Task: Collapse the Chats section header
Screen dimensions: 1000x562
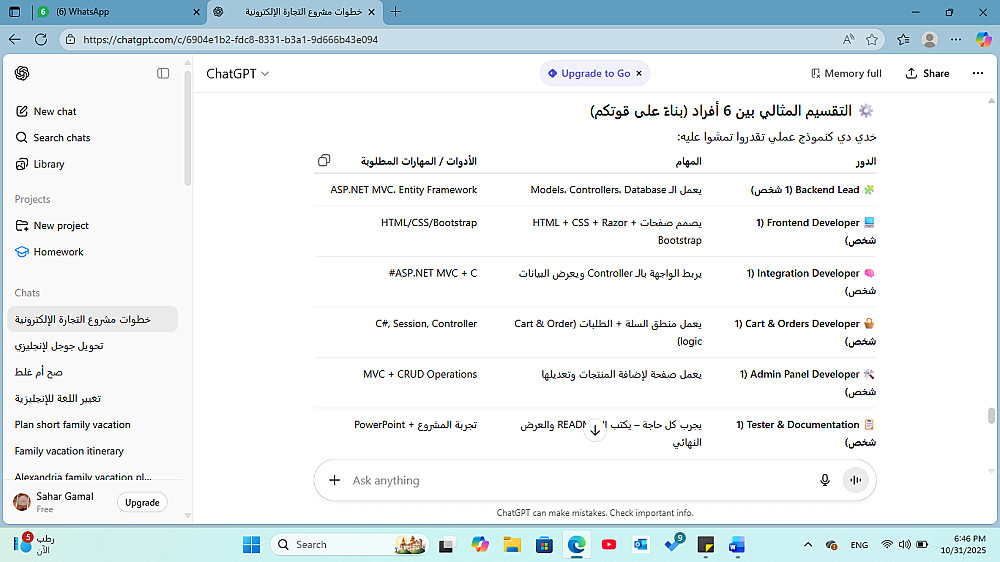Action: 27,293
